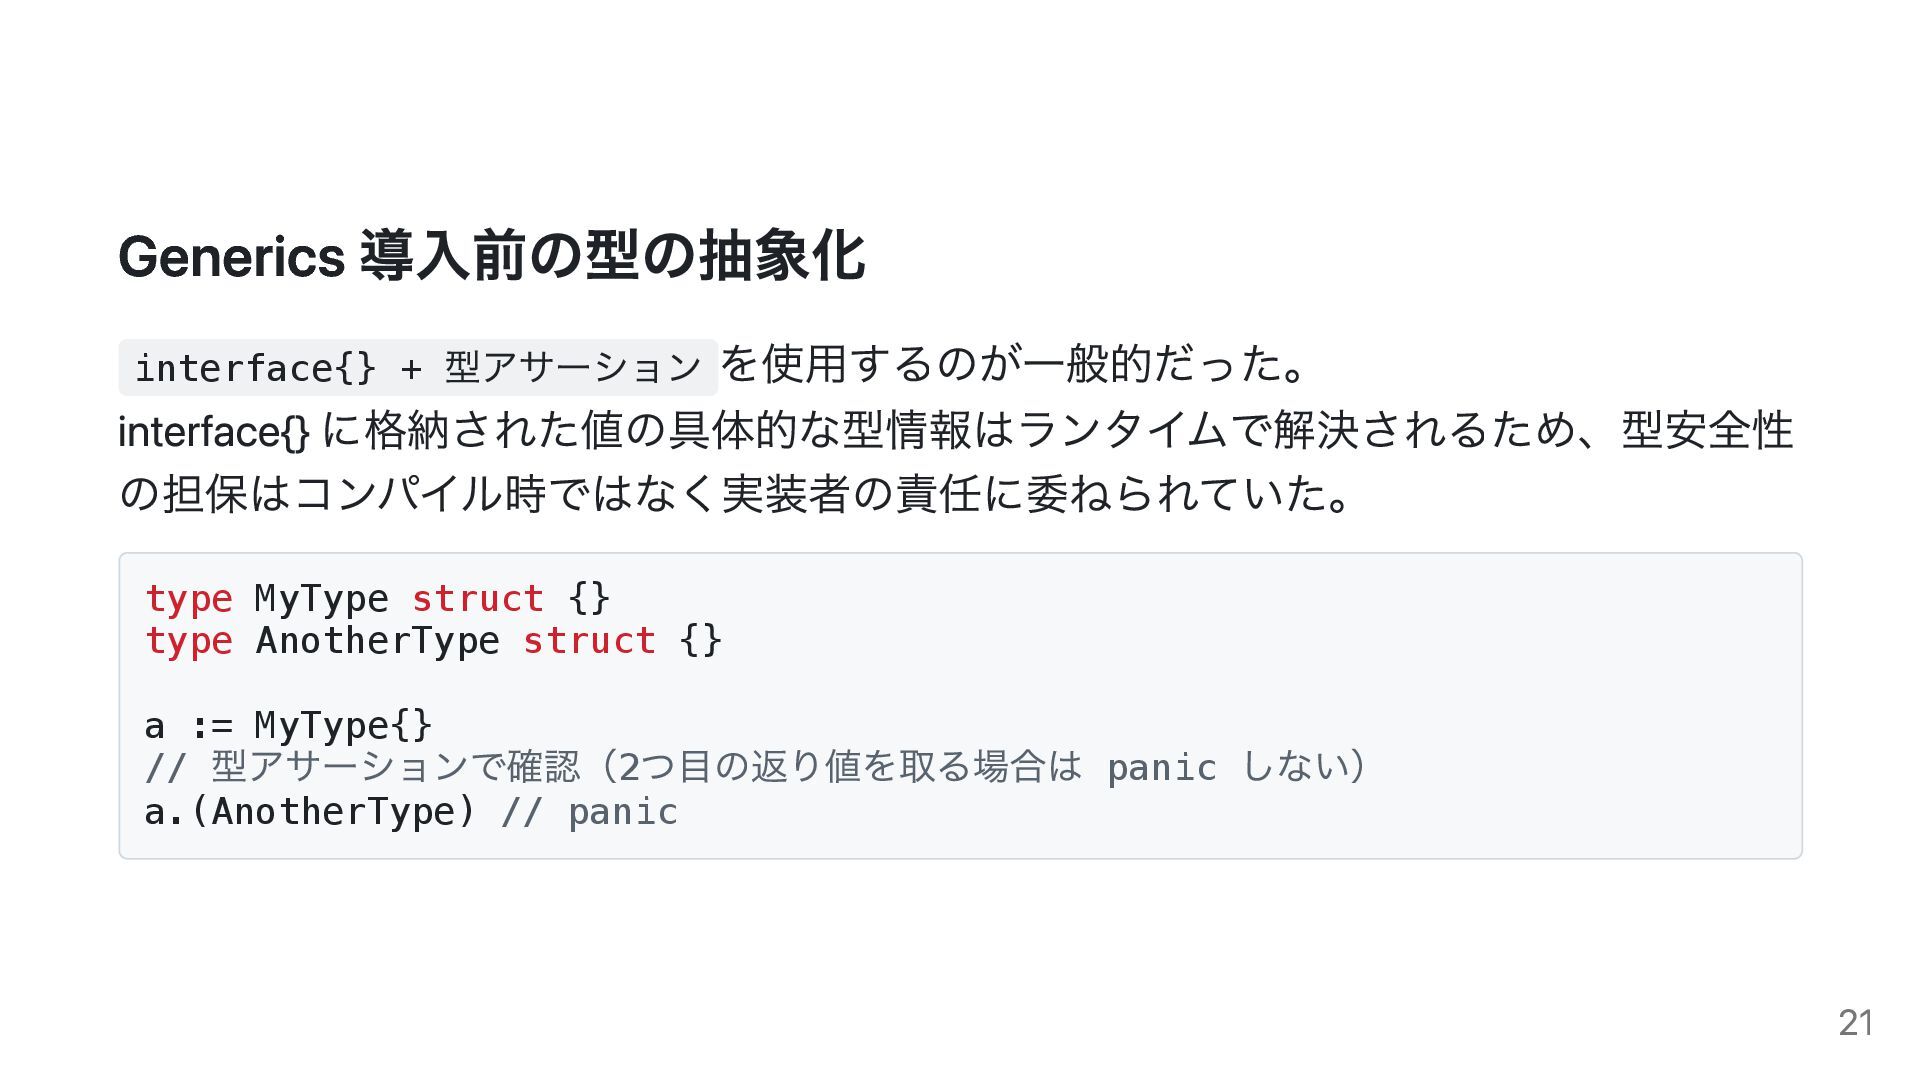Viewport: 1920px width, 1080px height.
Task: Click the empty braces '{}' after AnotherType struct
Action: 700,641
